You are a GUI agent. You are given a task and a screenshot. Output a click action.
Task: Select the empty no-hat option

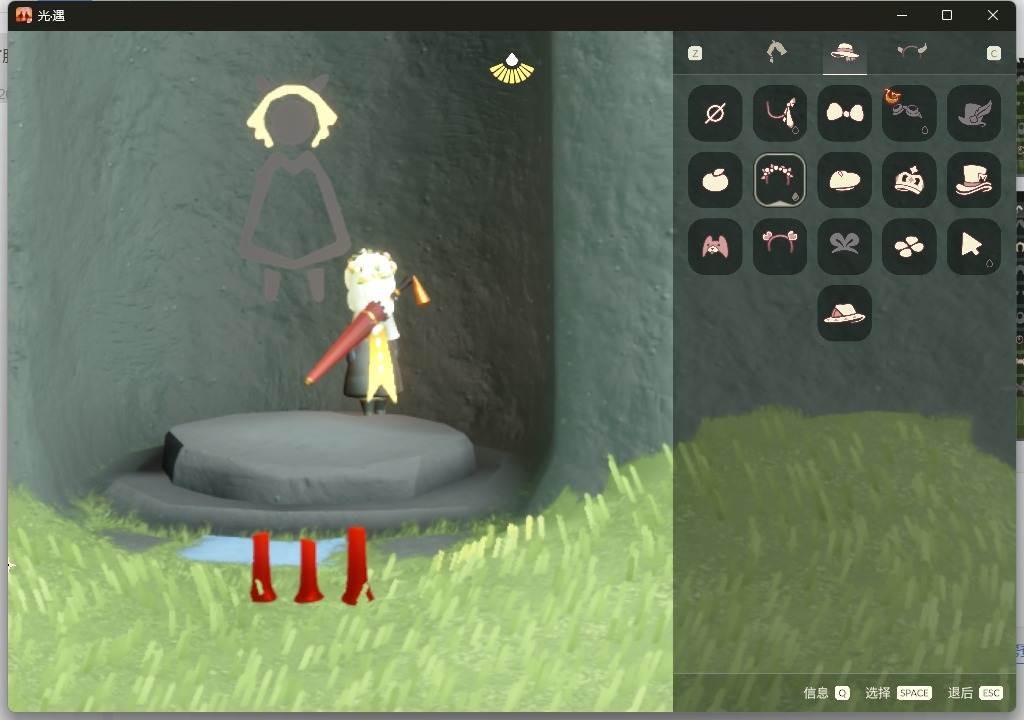(714, 113)
